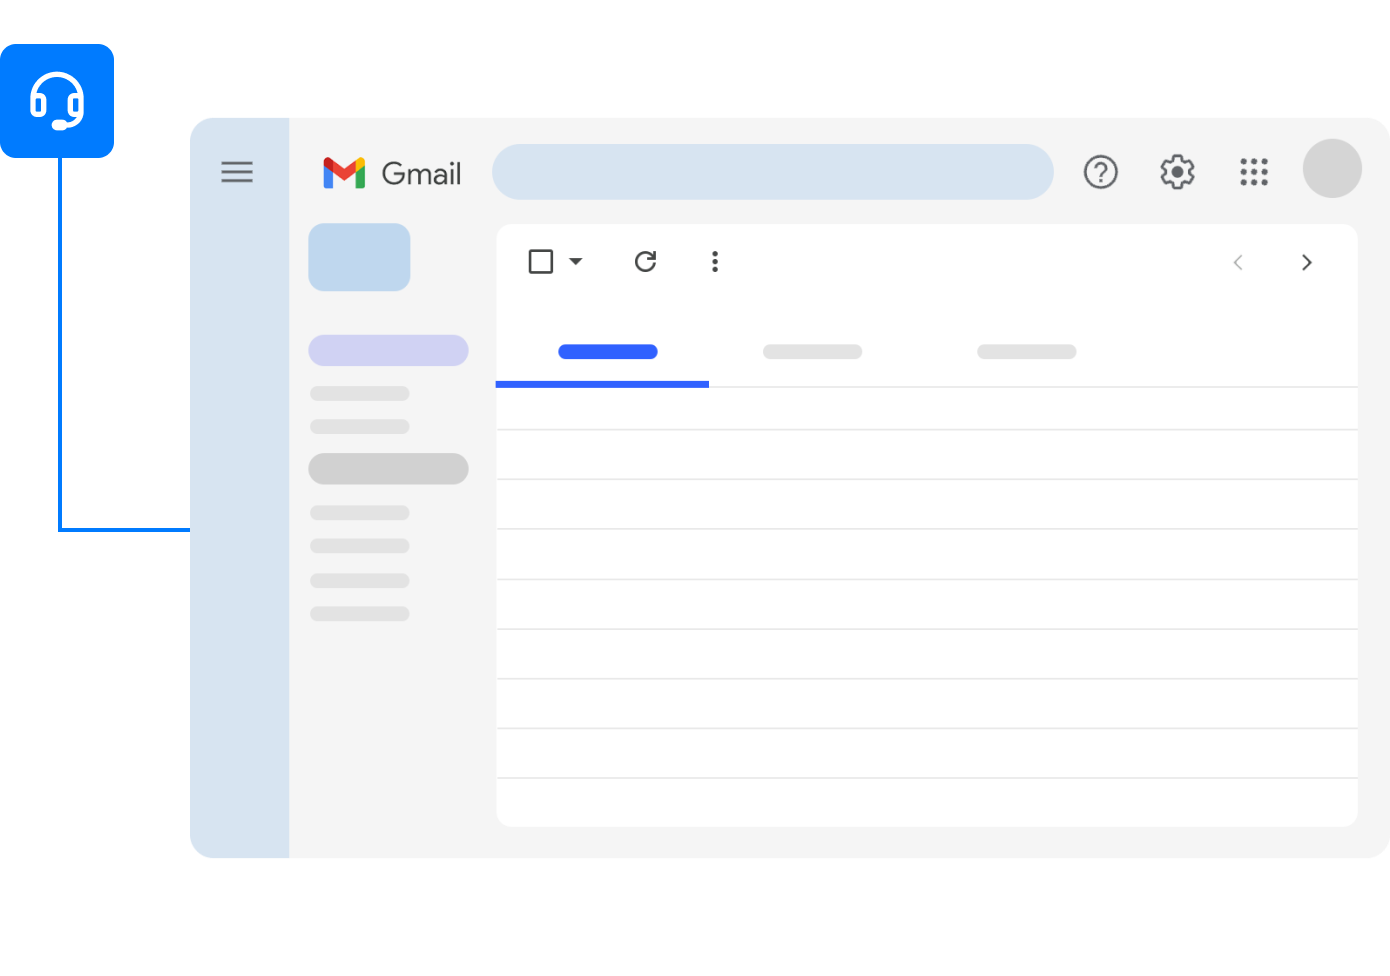Click the blue headset support icon
Screen dimensions: 1390x976
point(57,101)
